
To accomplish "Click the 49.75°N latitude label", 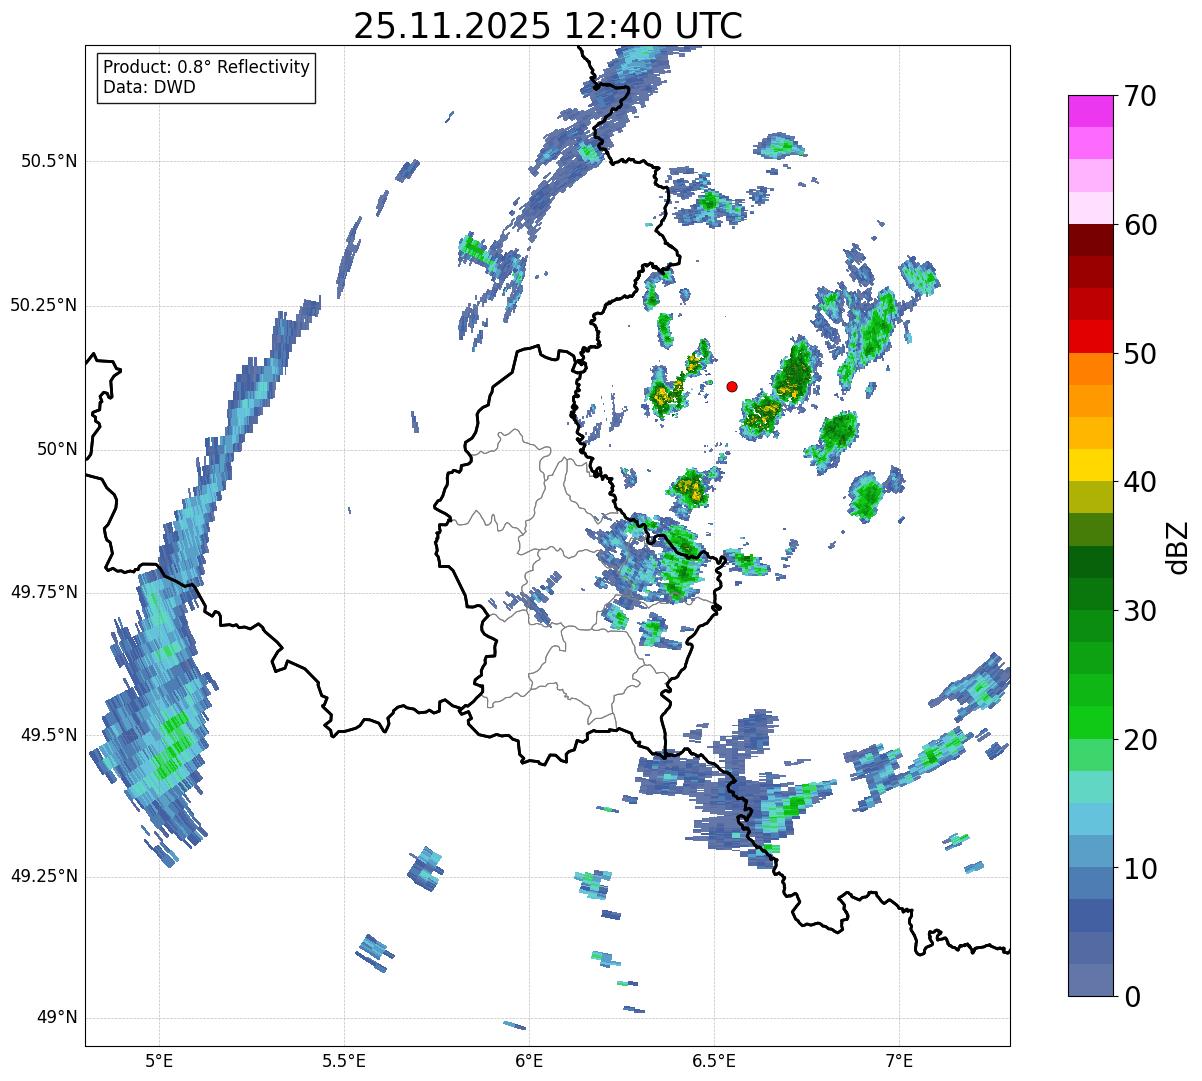I will [x=44, y=592].
